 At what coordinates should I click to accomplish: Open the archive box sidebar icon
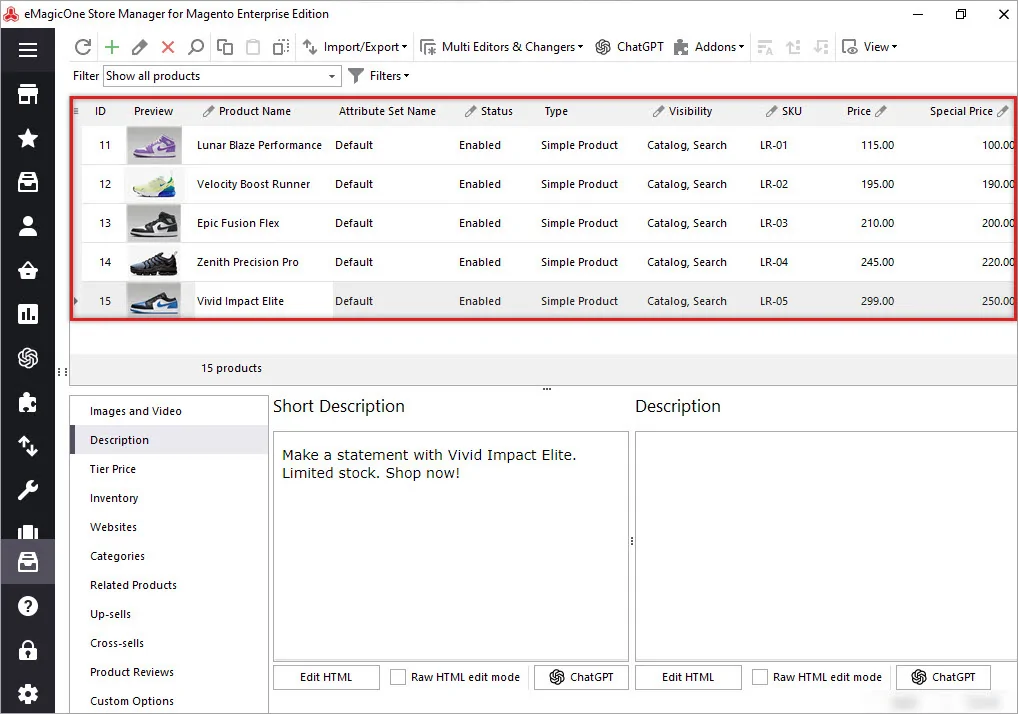27,182
